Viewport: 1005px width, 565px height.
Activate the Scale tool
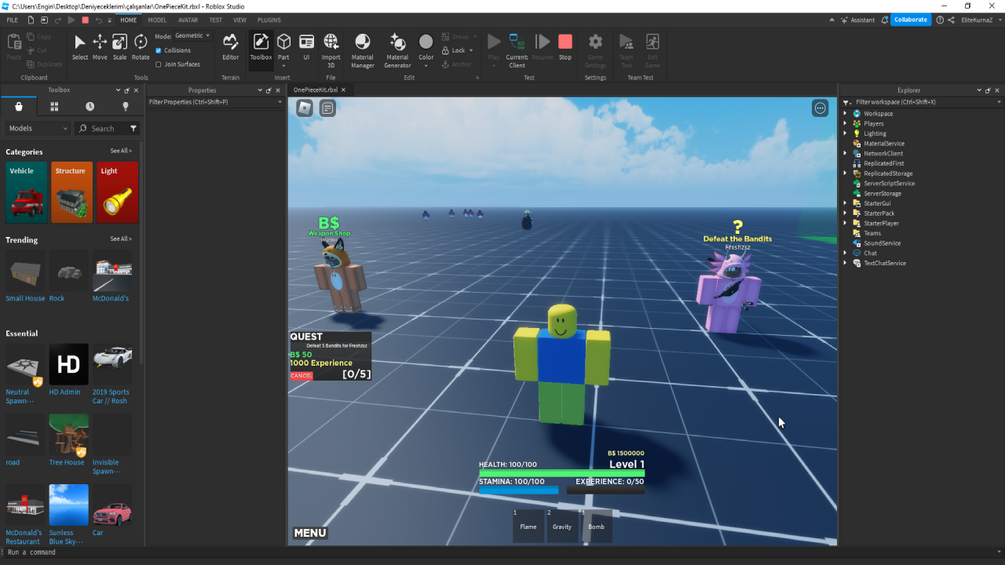(x=120, y=47)
